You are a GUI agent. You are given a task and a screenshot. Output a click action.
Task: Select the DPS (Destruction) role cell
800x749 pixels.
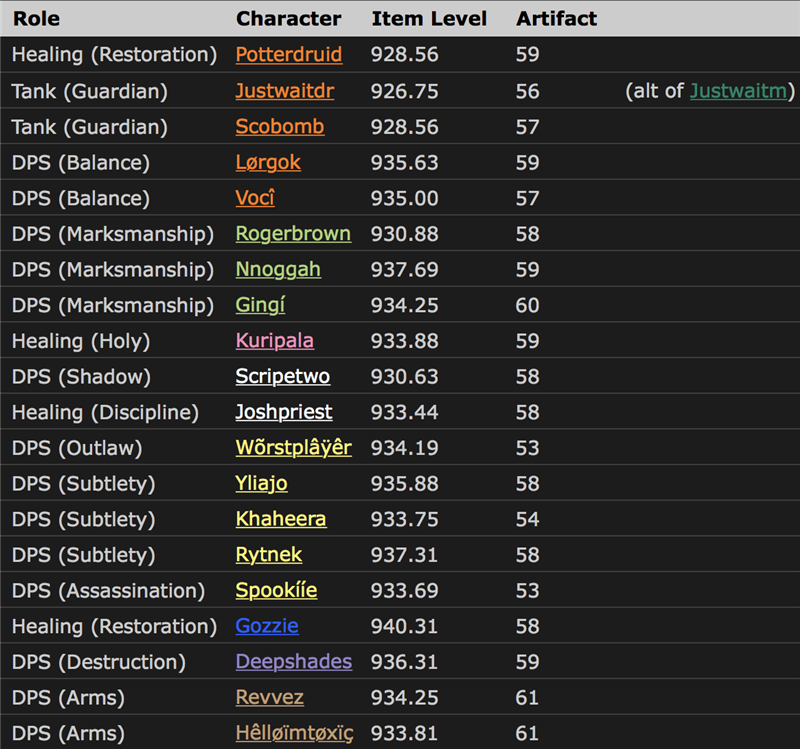click(x=99, y=662)
